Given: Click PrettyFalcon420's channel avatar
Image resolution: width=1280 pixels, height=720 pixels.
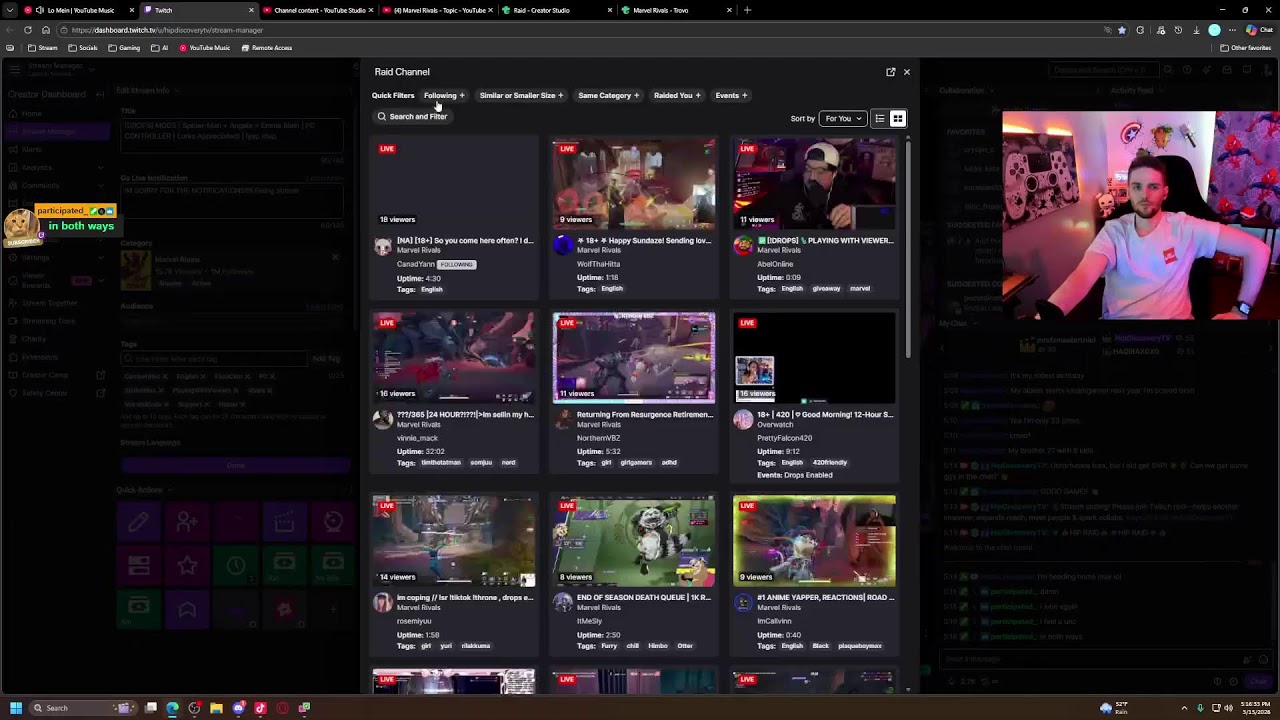Looking at the screenshot, I should tap(743, 420).
